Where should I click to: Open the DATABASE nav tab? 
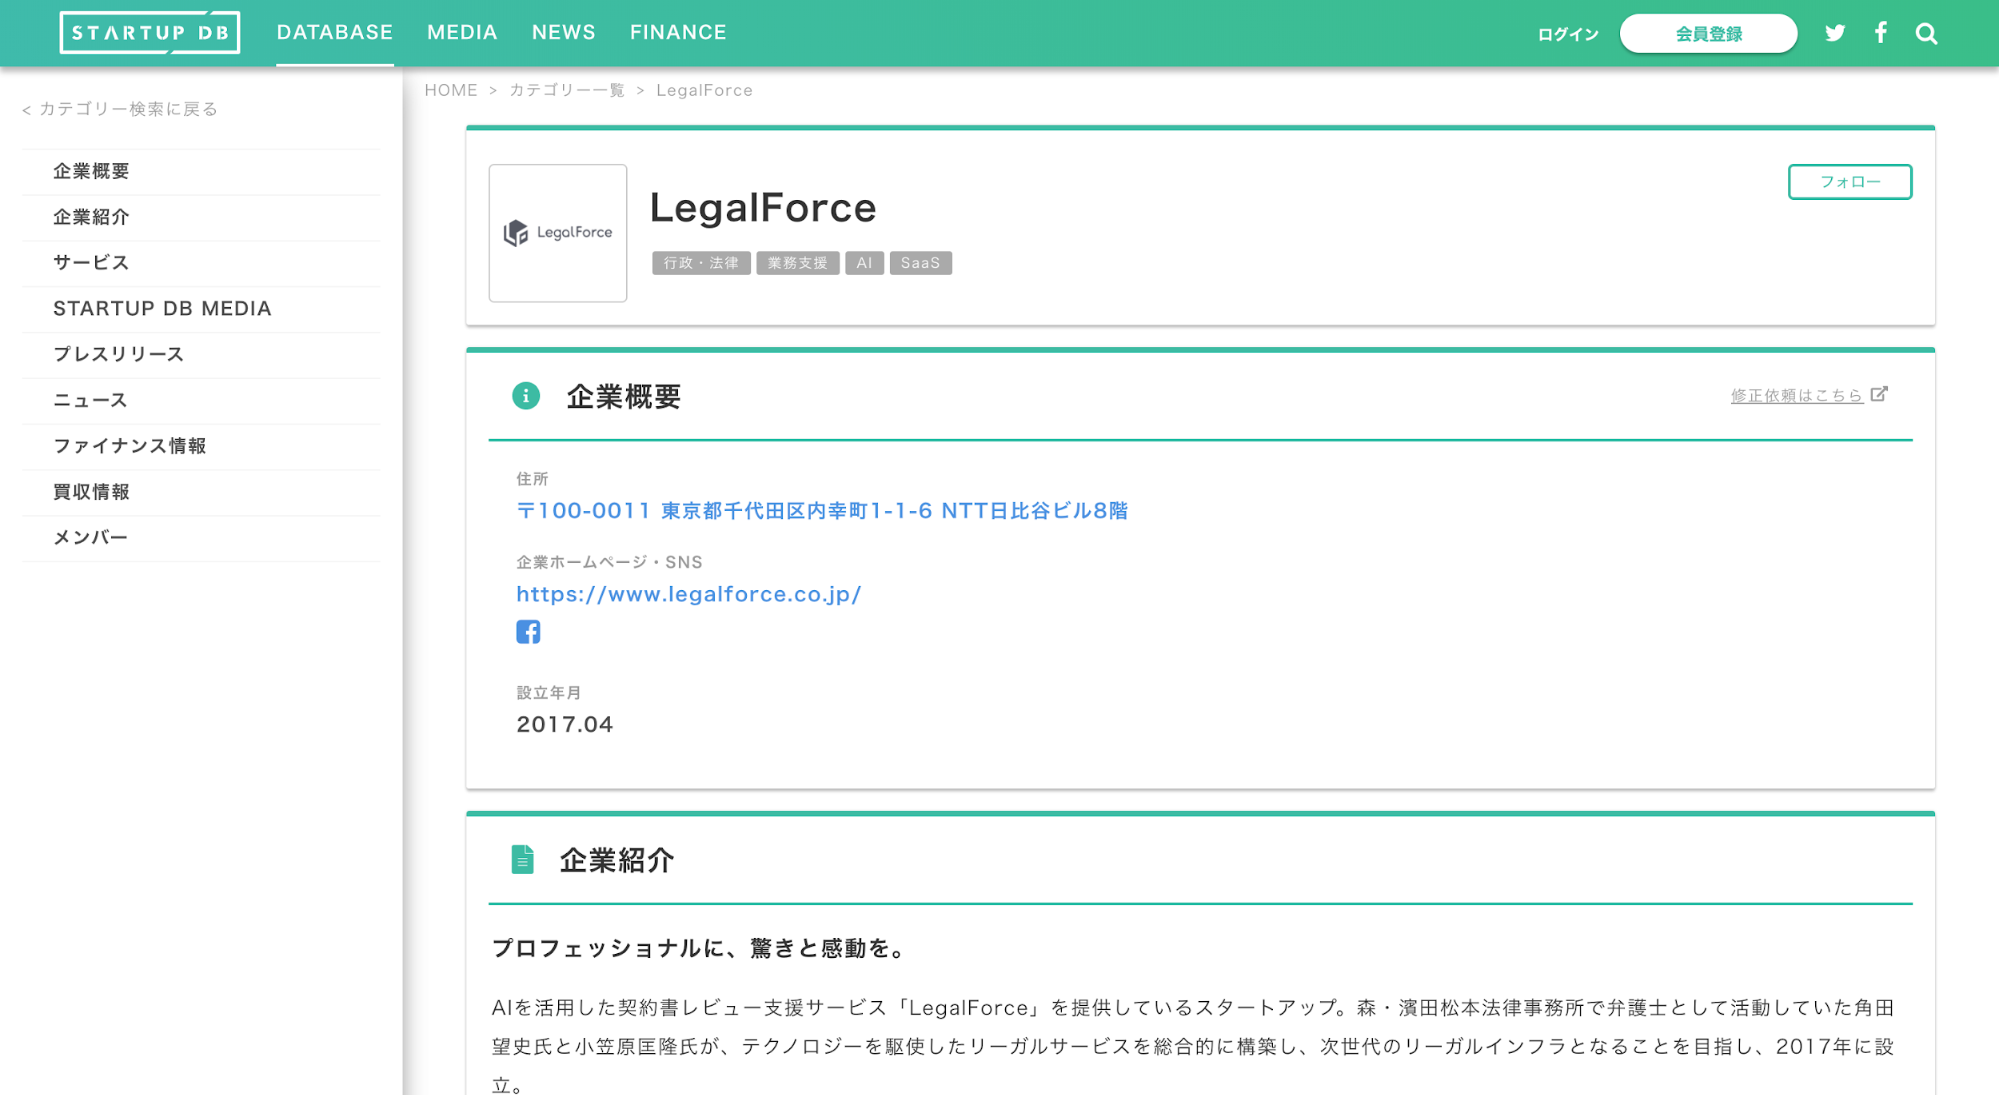(x=335, y=33)
